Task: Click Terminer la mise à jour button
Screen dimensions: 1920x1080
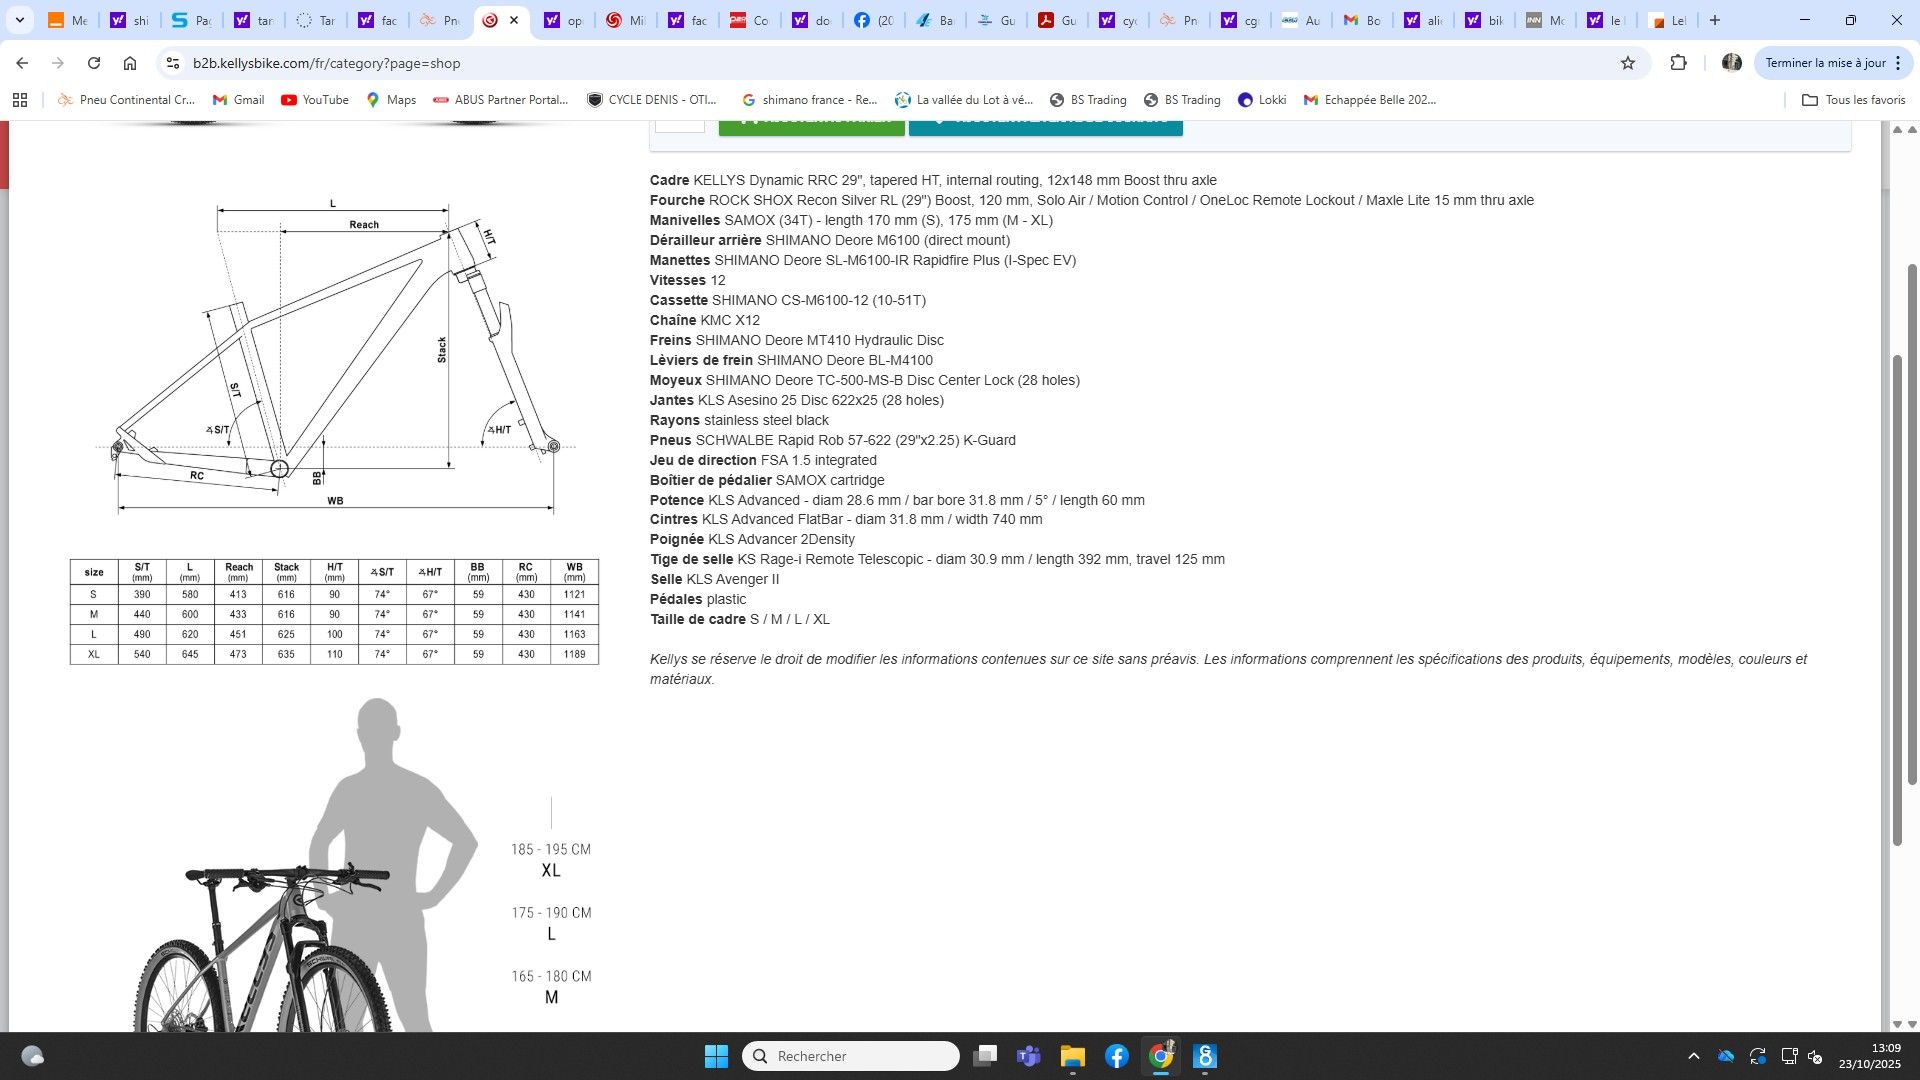Action: [1825, 63]
